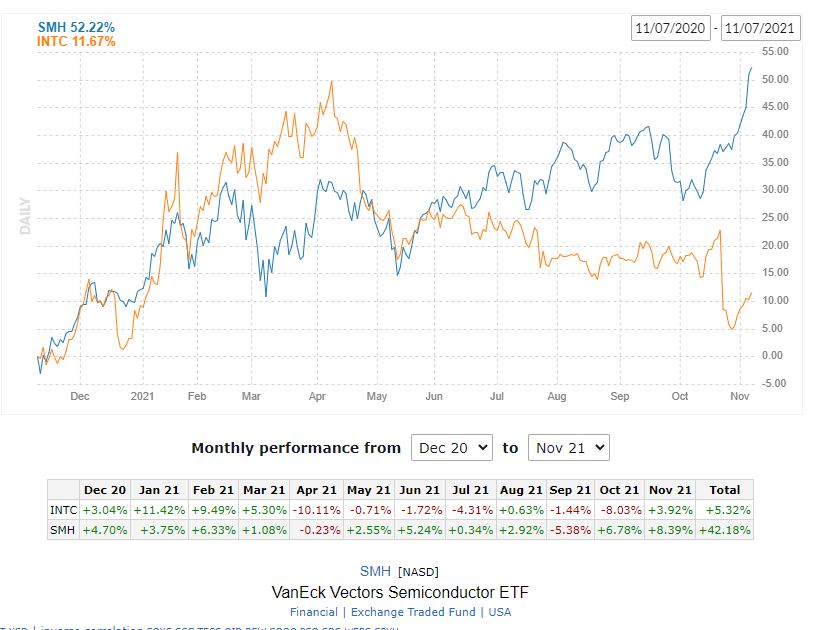Click INTC's -10.11% April cell
Image resolution: width=820 pixels, height=630 pixels.
(x=316, y=510)
